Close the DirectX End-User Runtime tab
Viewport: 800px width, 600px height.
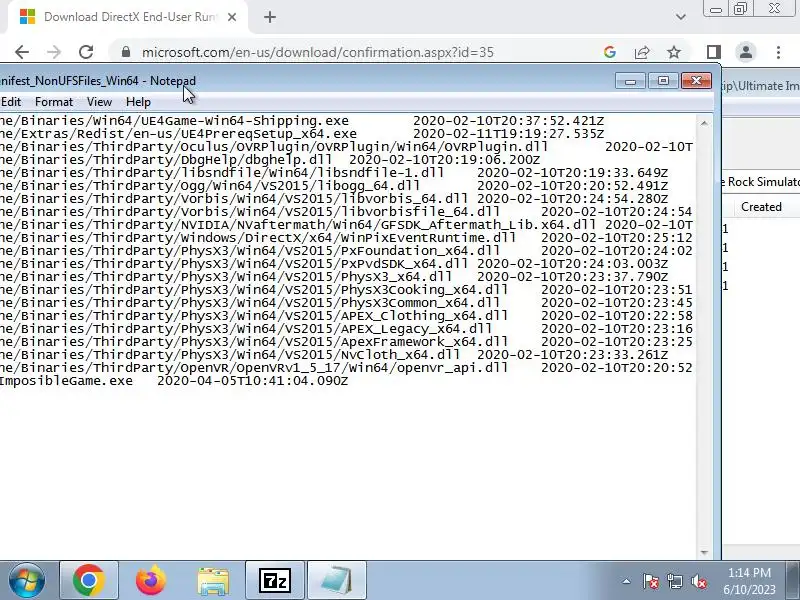[232, 17]
